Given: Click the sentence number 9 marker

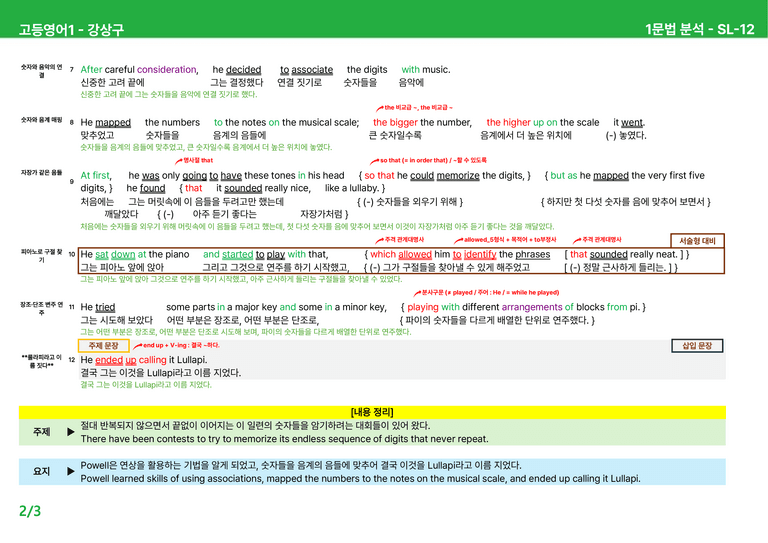Looking at the screenshot, I should point(72,182).
